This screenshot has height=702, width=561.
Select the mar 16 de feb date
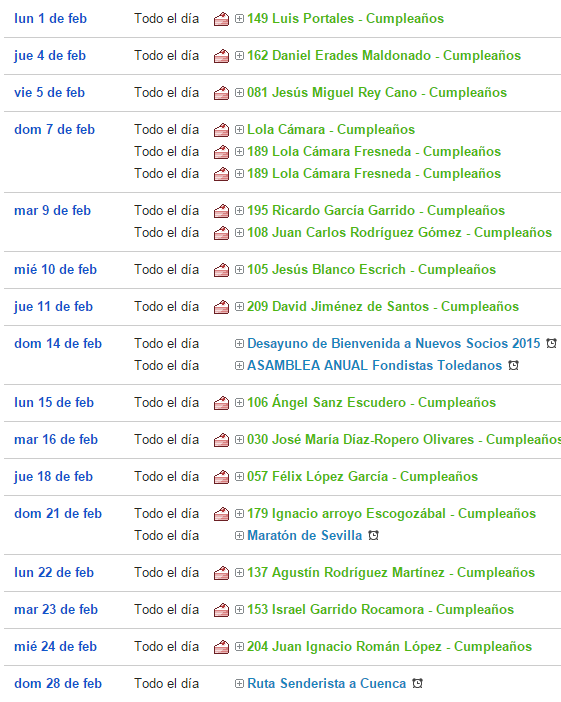point(56,440)
